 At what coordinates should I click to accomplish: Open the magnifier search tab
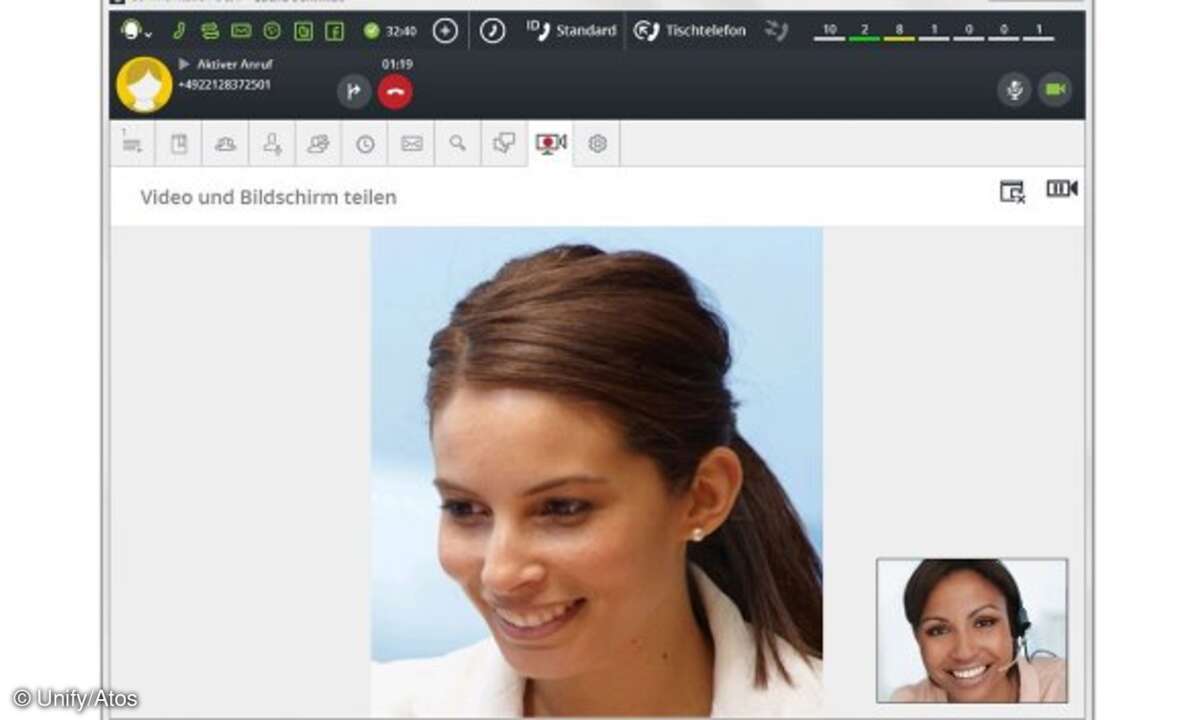click(x=458, y=144)
